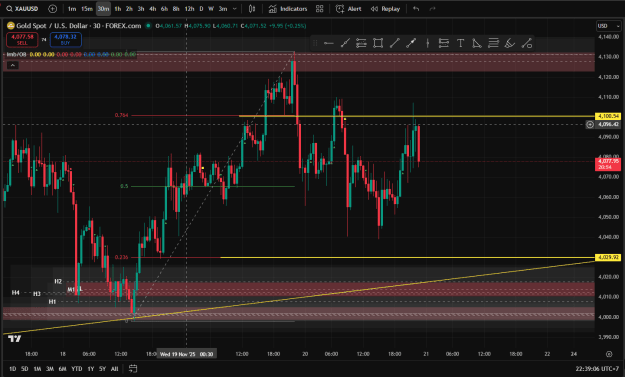Set date range to 5D
625x377 pixels.
pos(25,369)
